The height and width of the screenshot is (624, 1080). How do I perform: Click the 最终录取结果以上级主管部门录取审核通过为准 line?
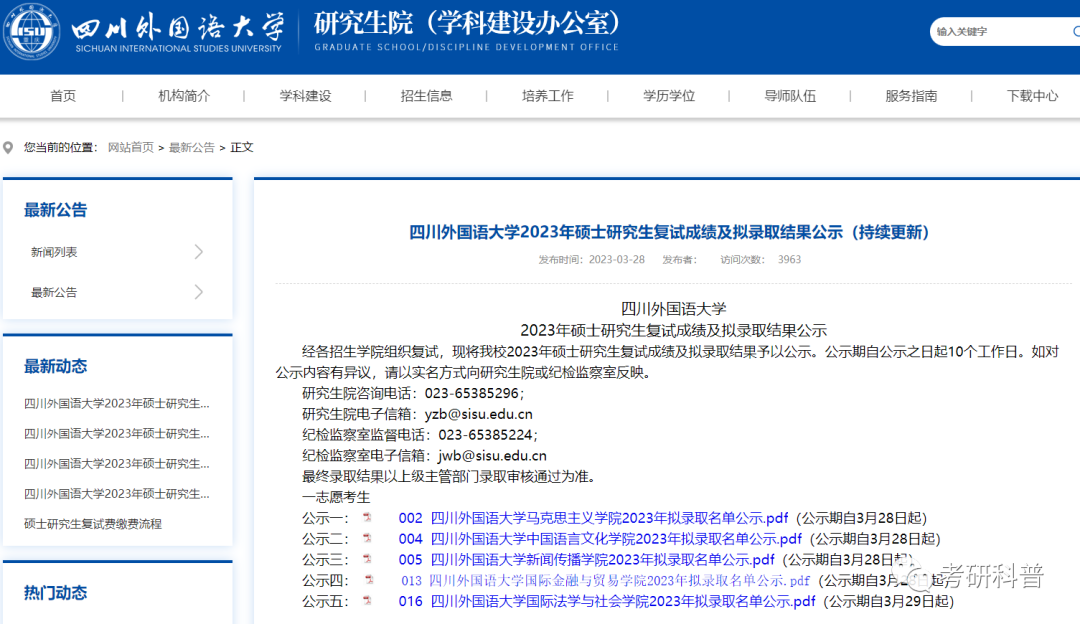[x=448, y=477]
